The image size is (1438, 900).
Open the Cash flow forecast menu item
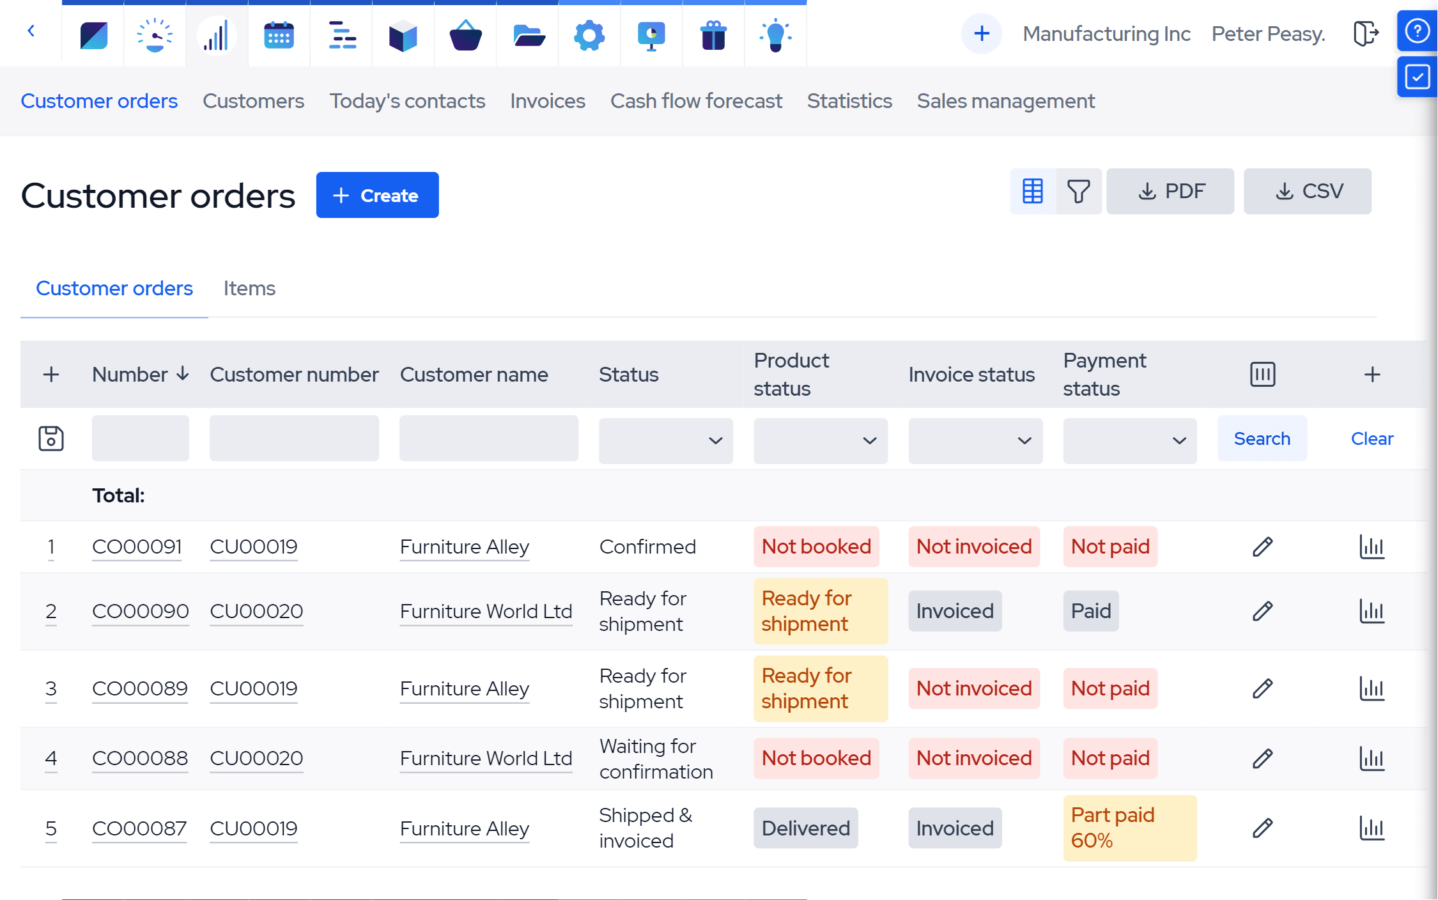696,100
